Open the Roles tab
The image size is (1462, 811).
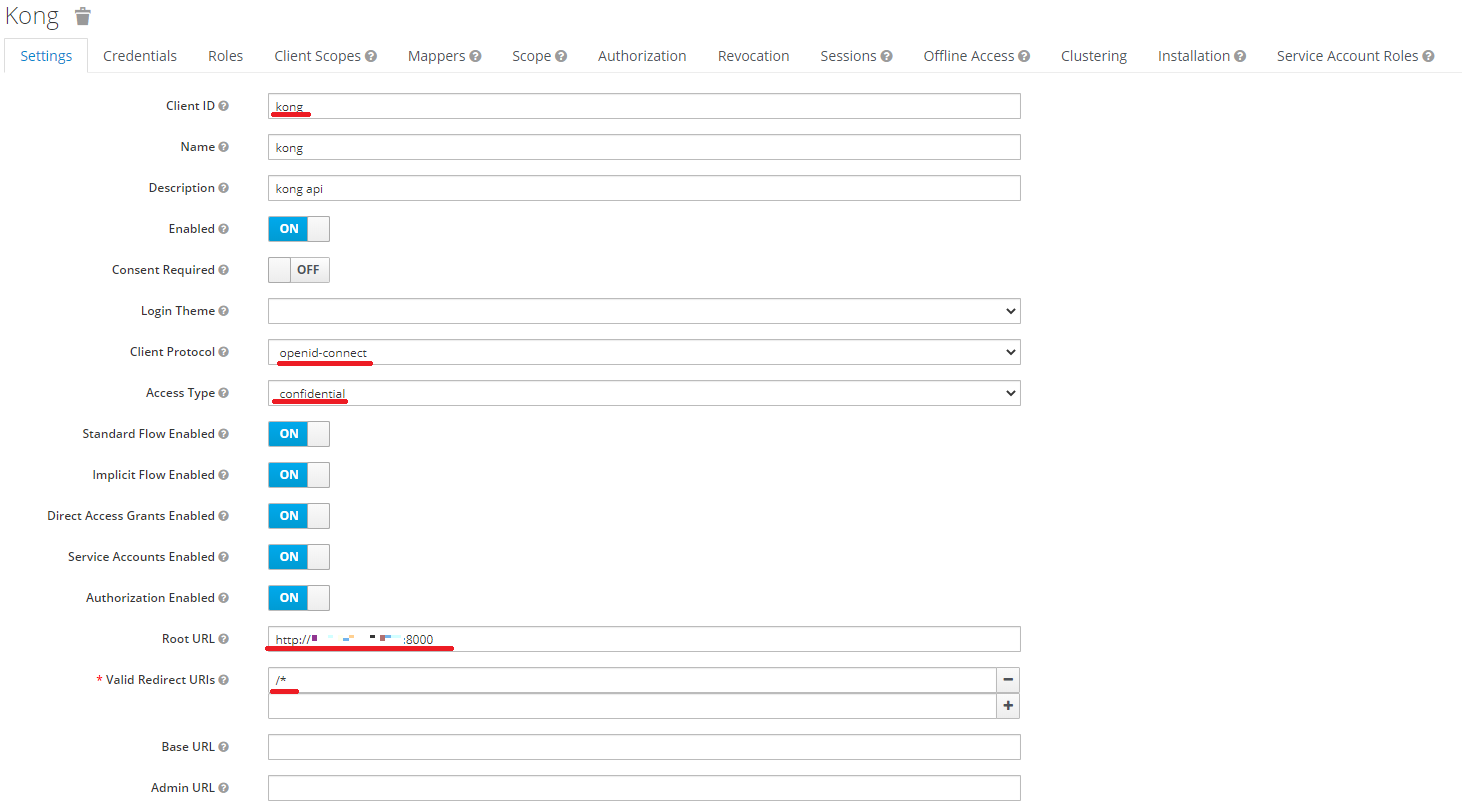tap(226, 56)
